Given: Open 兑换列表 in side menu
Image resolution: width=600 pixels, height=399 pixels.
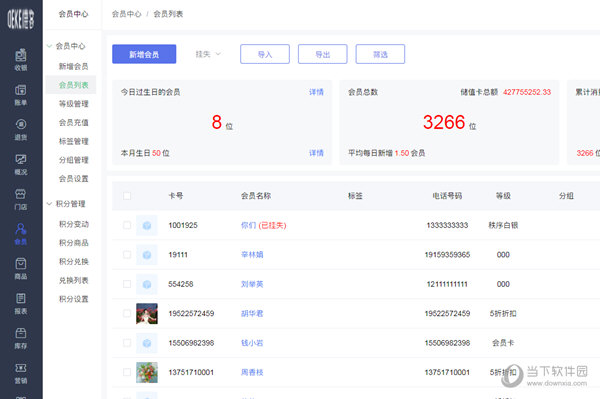Looking at the screenshot, I should point(73,280).
